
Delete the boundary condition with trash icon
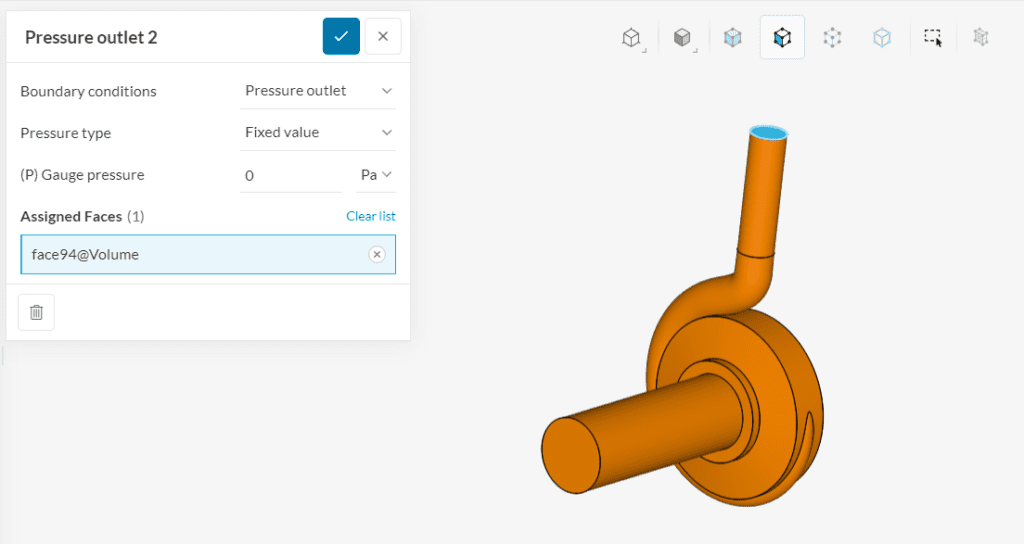(36, 312)
